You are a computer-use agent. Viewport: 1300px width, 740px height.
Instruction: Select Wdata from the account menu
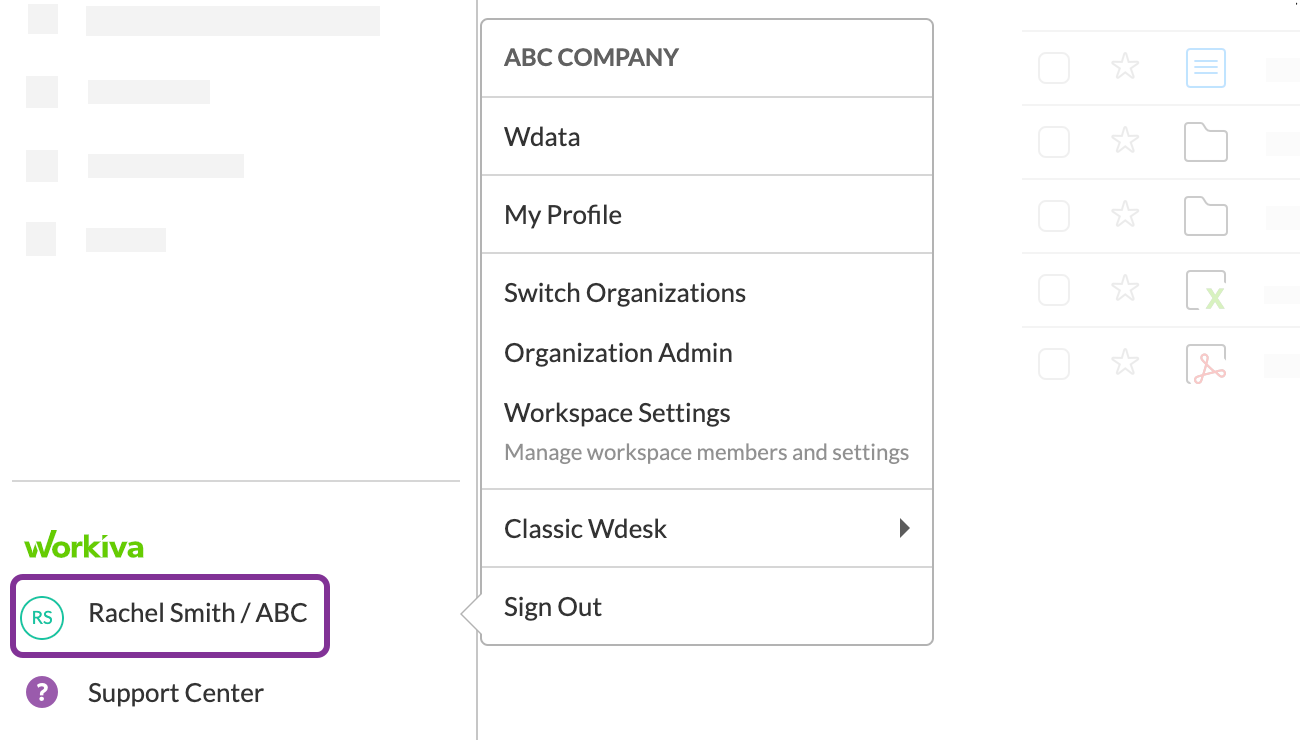tap(542, 137)
